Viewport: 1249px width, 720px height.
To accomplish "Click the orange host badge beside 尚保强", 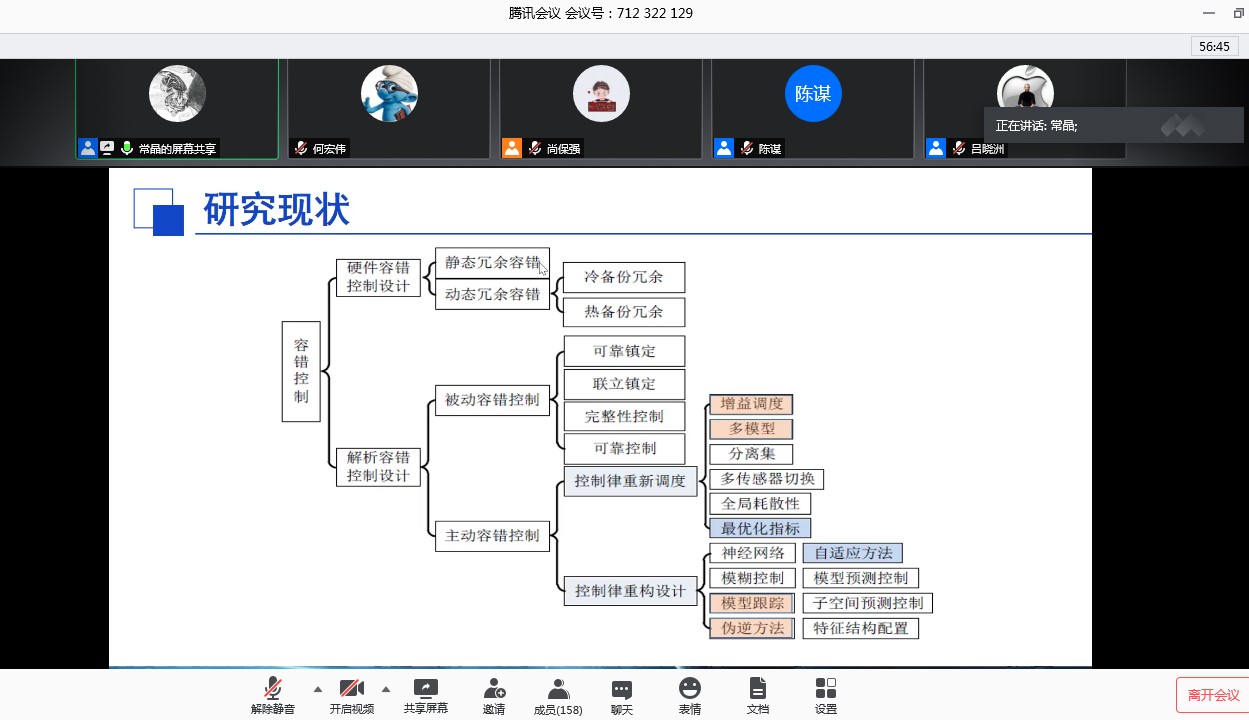I will (x=512, y=148).
